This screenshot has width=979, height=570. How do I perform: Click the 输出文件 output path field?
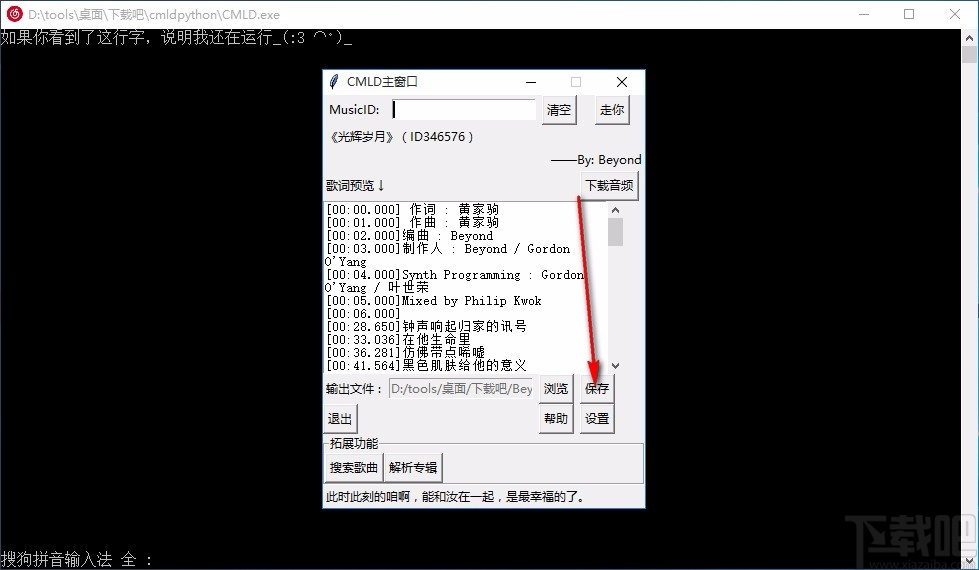pos(461,388)
